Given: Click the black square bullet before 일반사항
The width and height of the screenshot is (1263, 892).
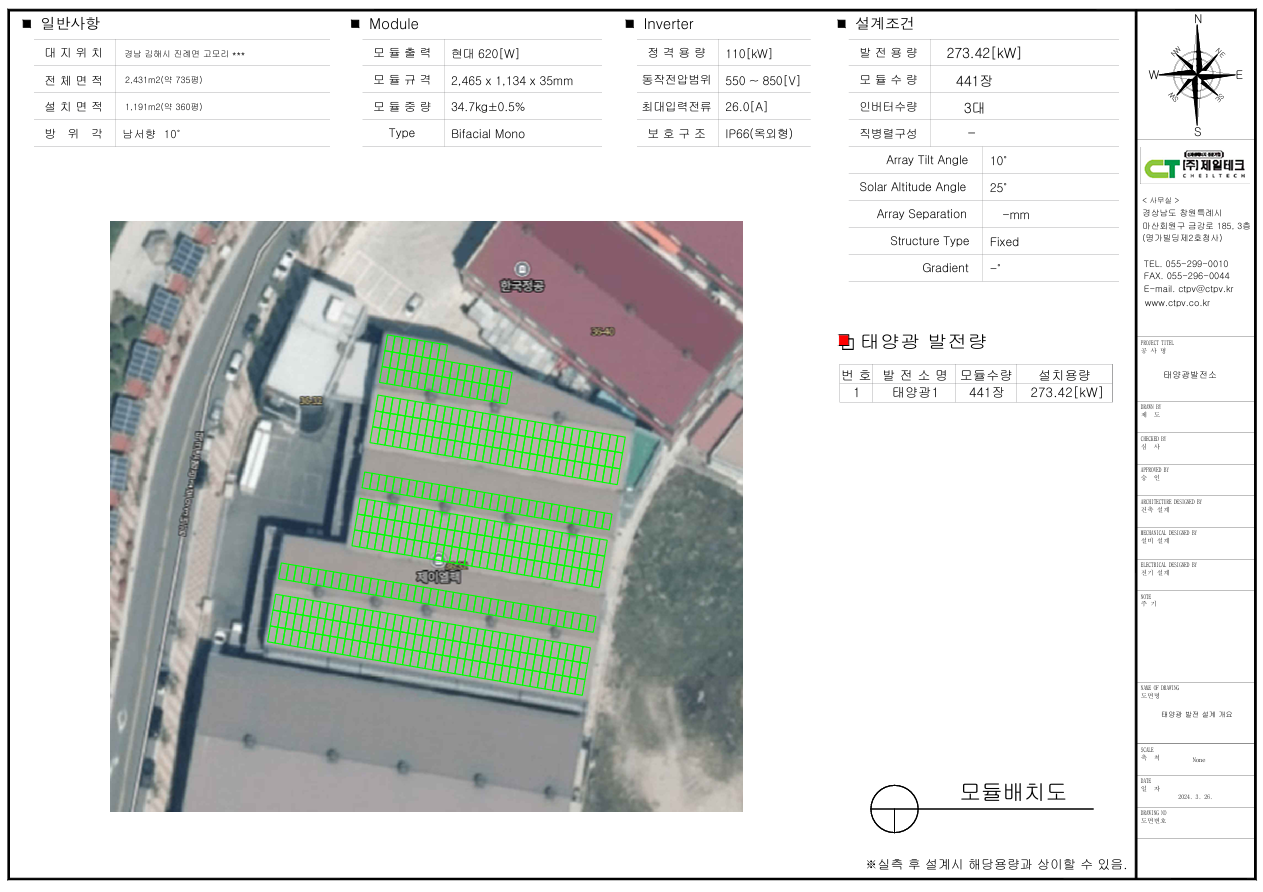Looking at the screenshot, I should (27, 24).
